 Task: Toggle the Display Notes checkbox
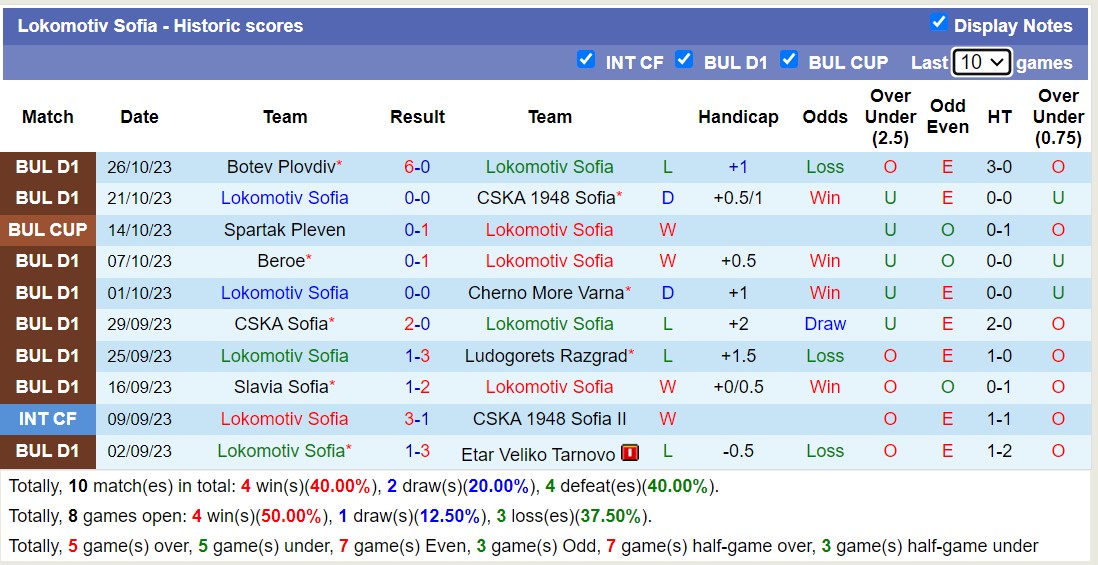pyautogui.click(x=938, y=22)
